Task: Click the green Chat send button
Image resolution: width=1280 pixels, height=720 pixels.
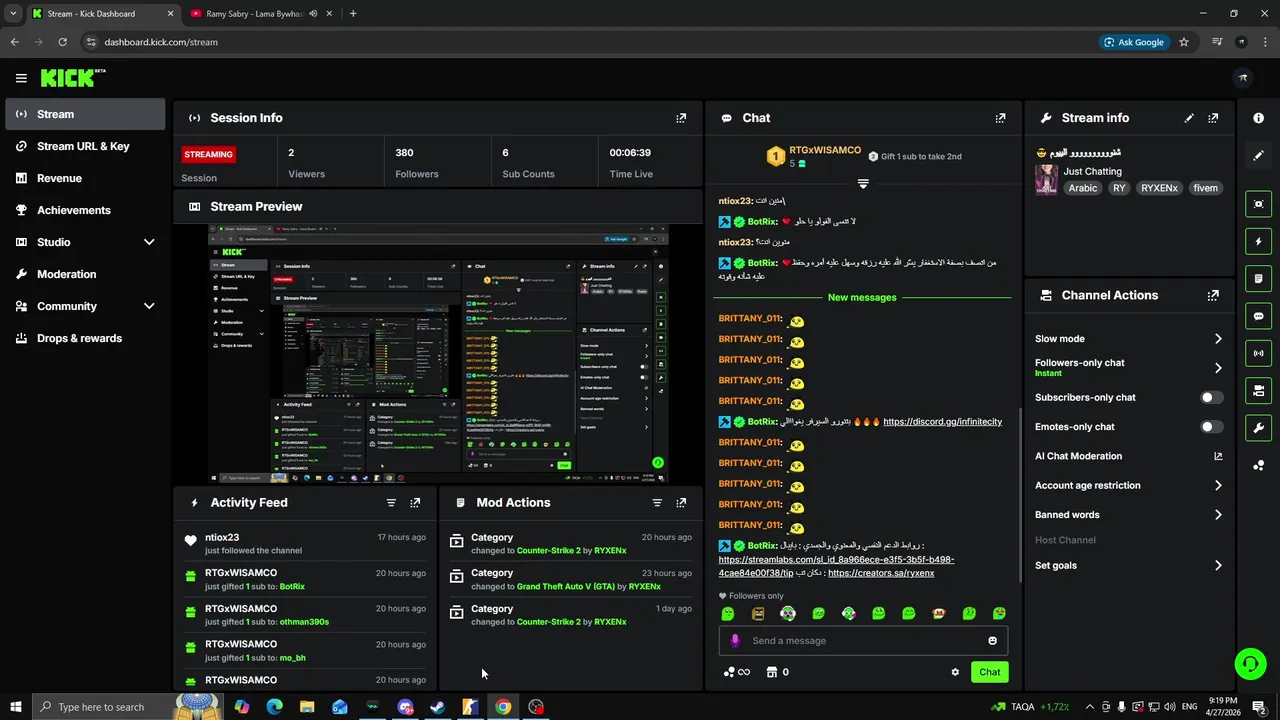Action: tap(989, 672)
